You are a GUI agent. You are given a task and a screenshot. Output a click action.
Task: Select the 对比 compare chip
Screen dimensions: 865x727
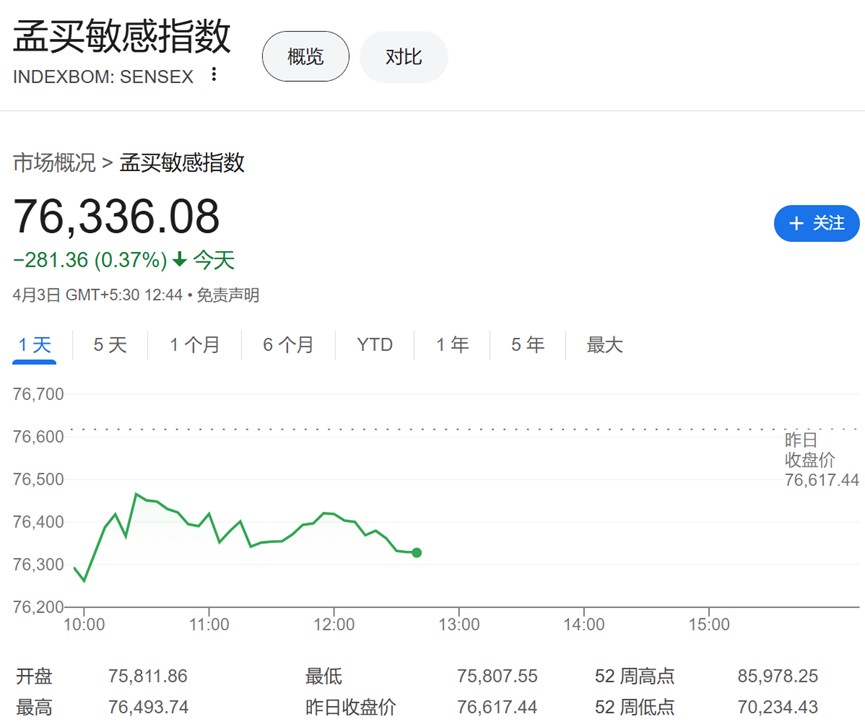coord(404,57)
